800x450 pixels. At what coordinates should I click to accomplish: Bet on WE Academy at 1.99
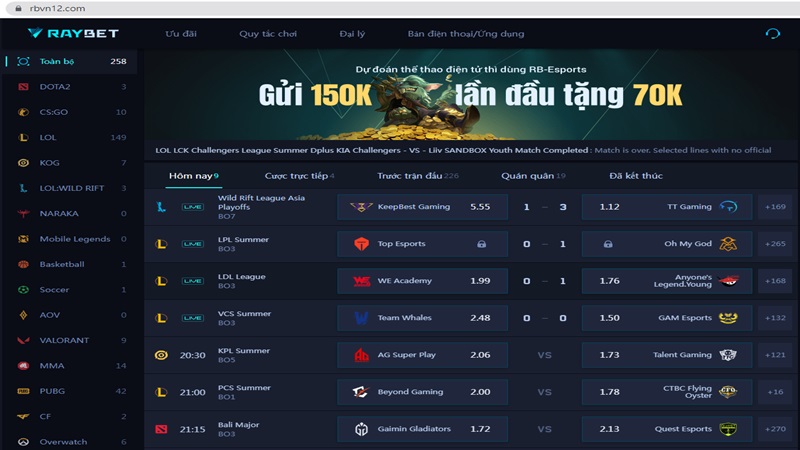click(422, 281)
